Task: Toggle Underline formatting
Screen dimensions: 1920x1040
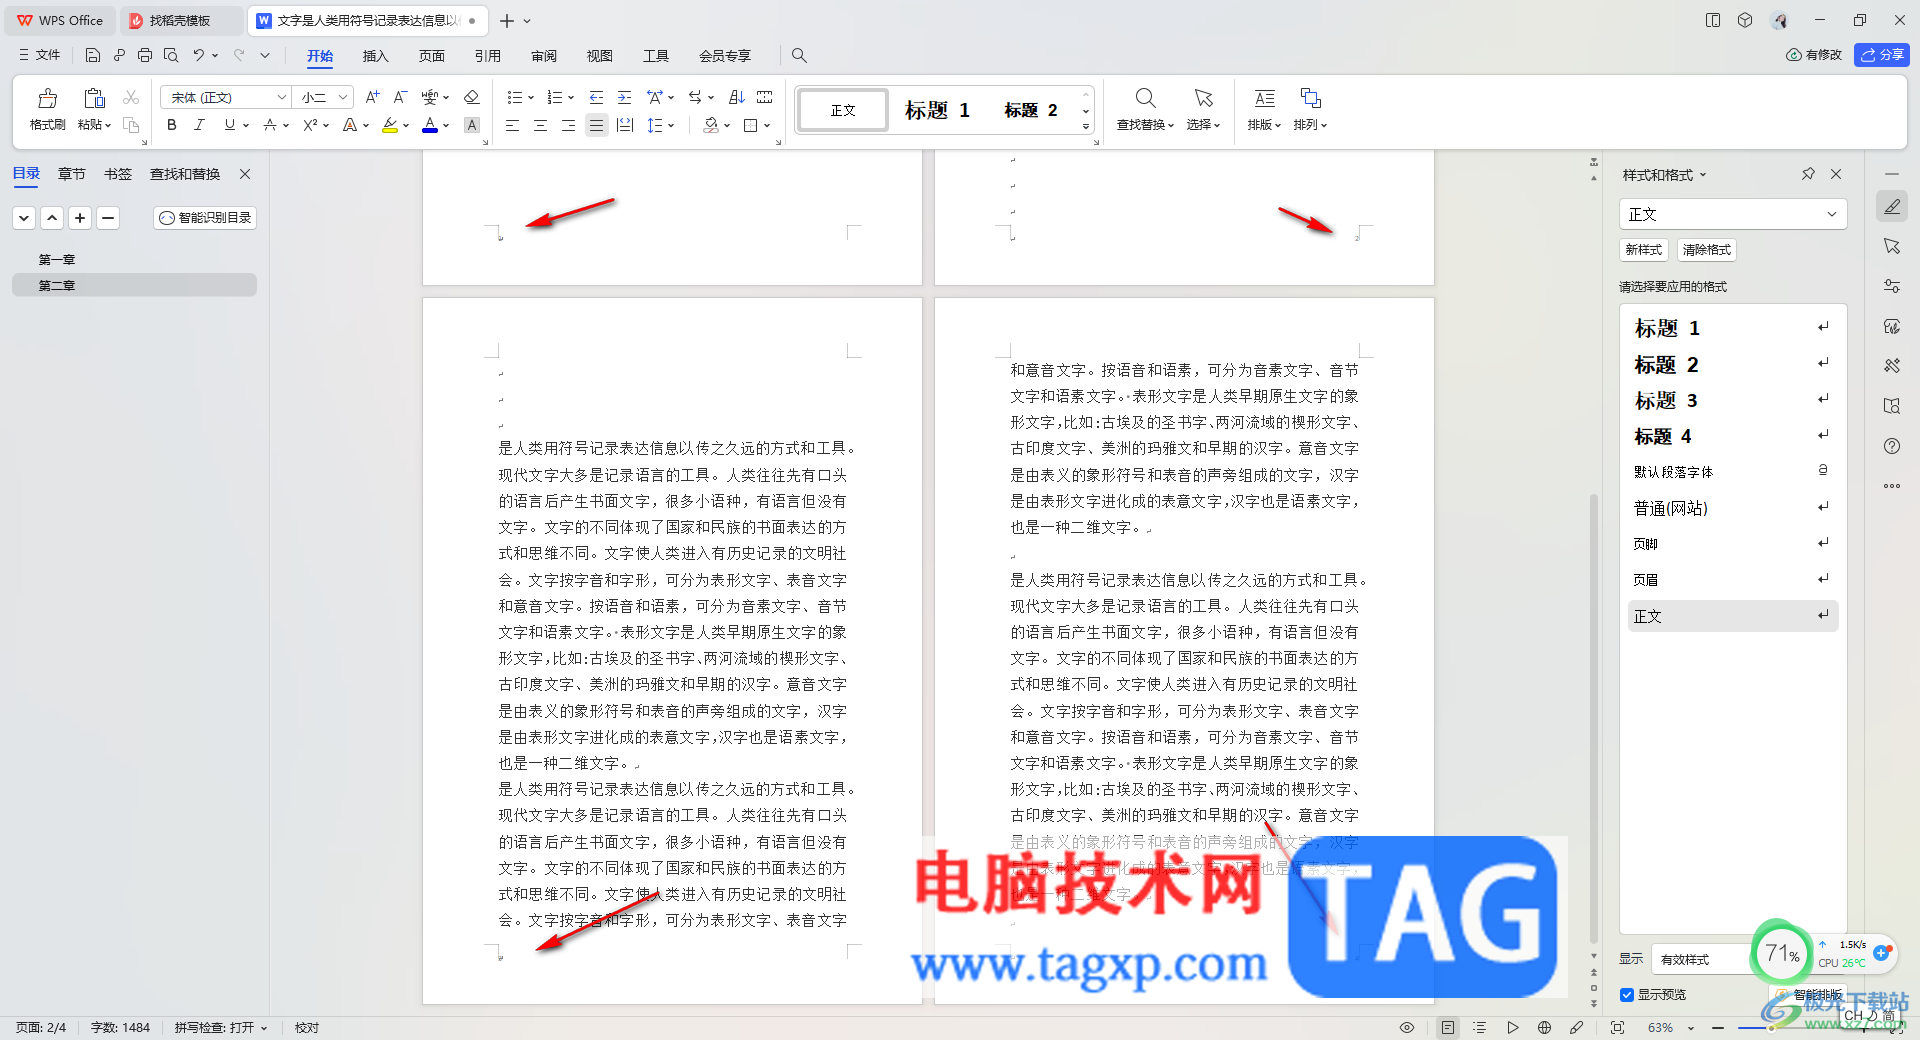Action: click(229, 125)
